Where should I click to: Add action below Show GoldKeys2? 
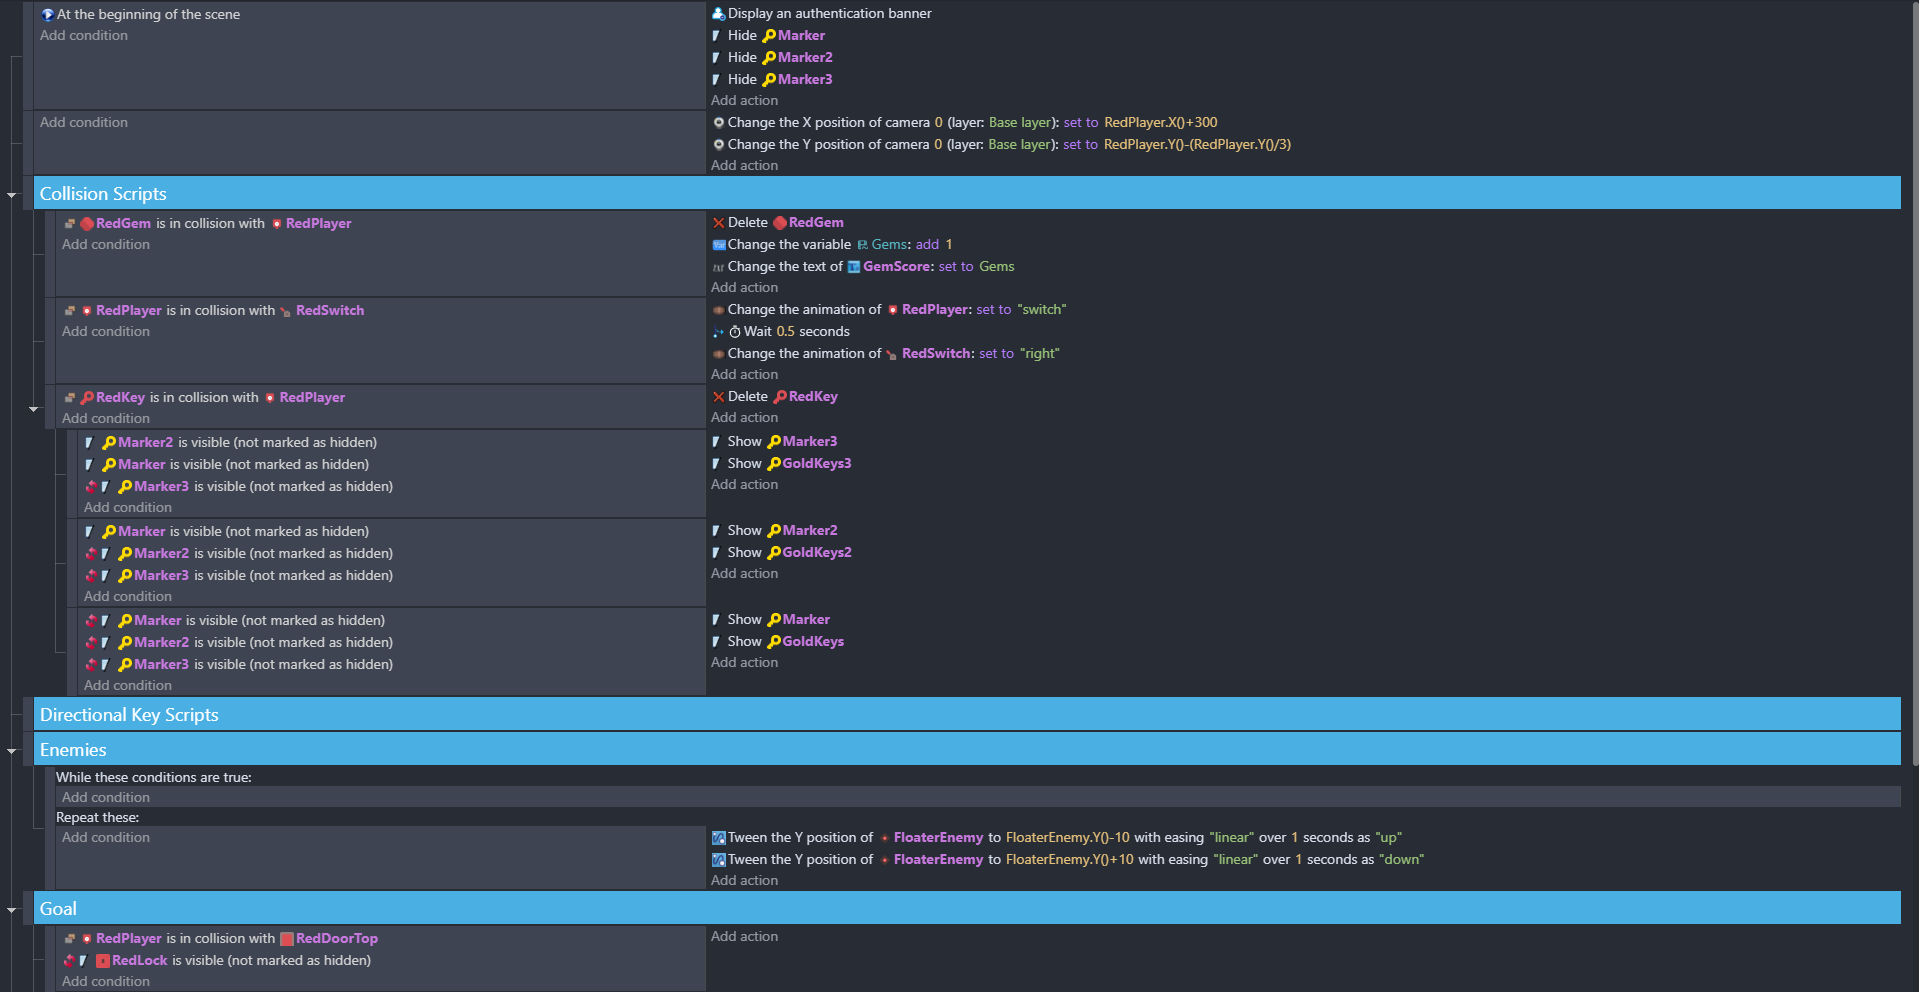pyautogui.click(x=744, y=574)
